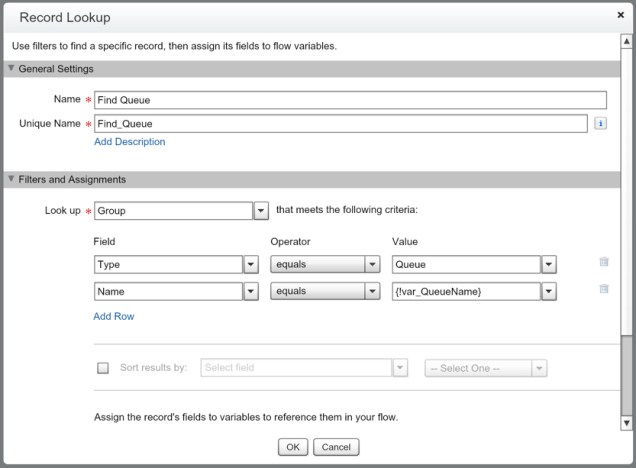Change operator for the Name row
The width and height of the screenshot is (636, 468).
[x=372, y=292]
